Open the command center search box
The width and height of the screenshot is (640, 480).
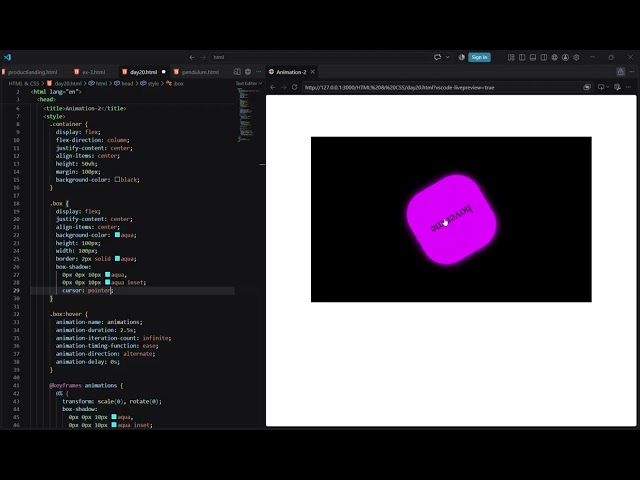[319, 58]
